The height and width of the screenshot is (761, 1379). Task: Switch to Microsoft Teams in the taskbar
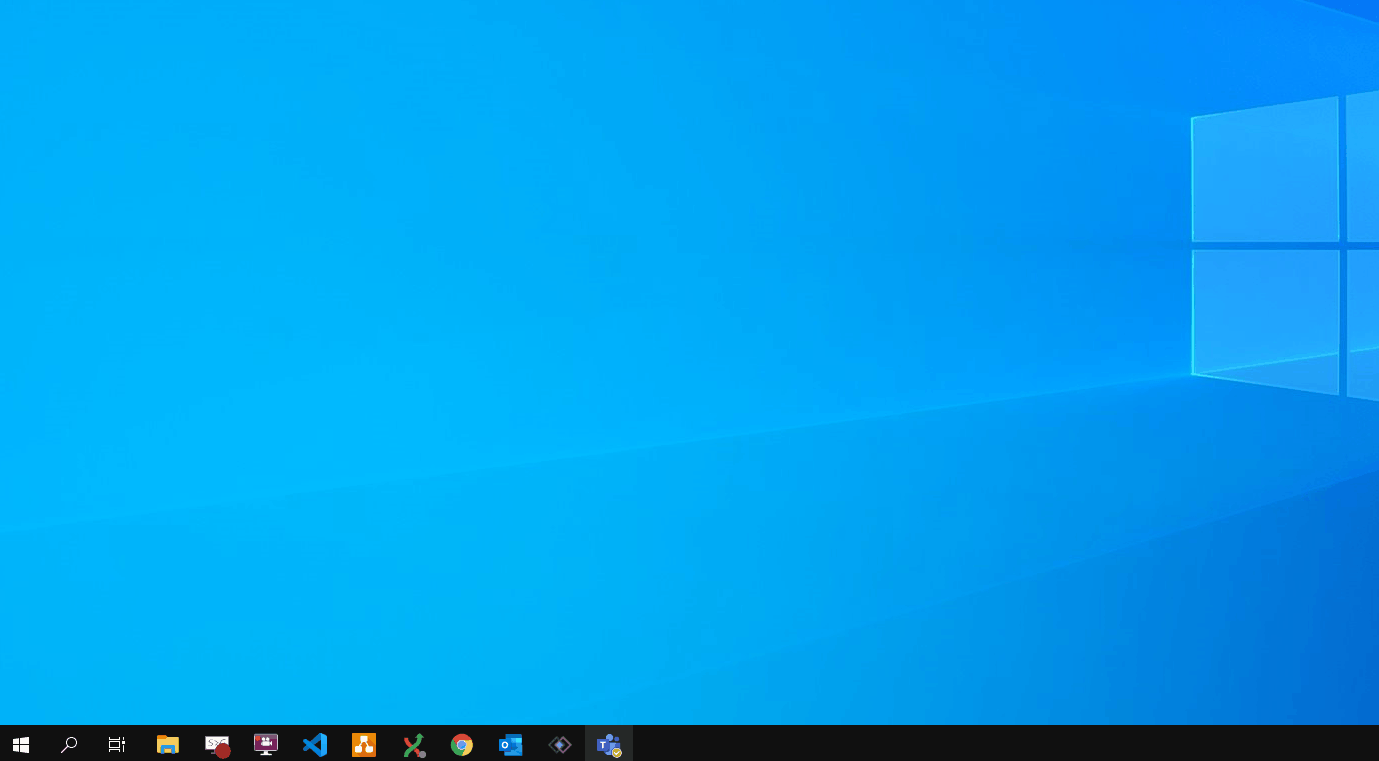pyautogui.click(x=609, y=744)
